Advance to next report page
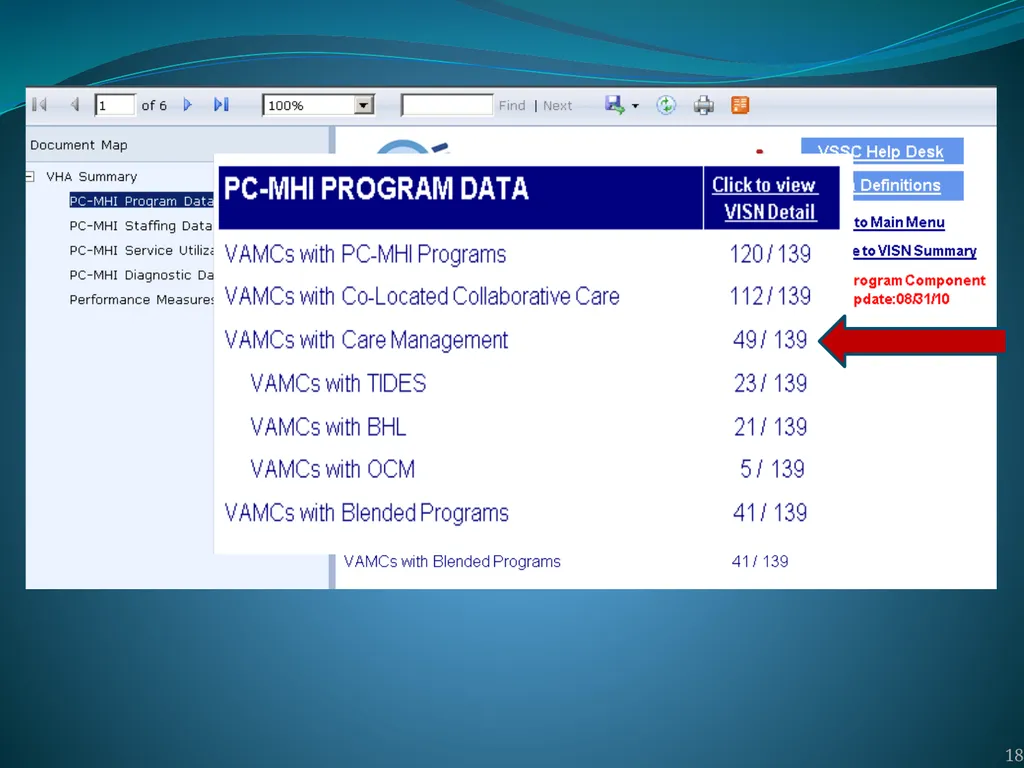 187,104
